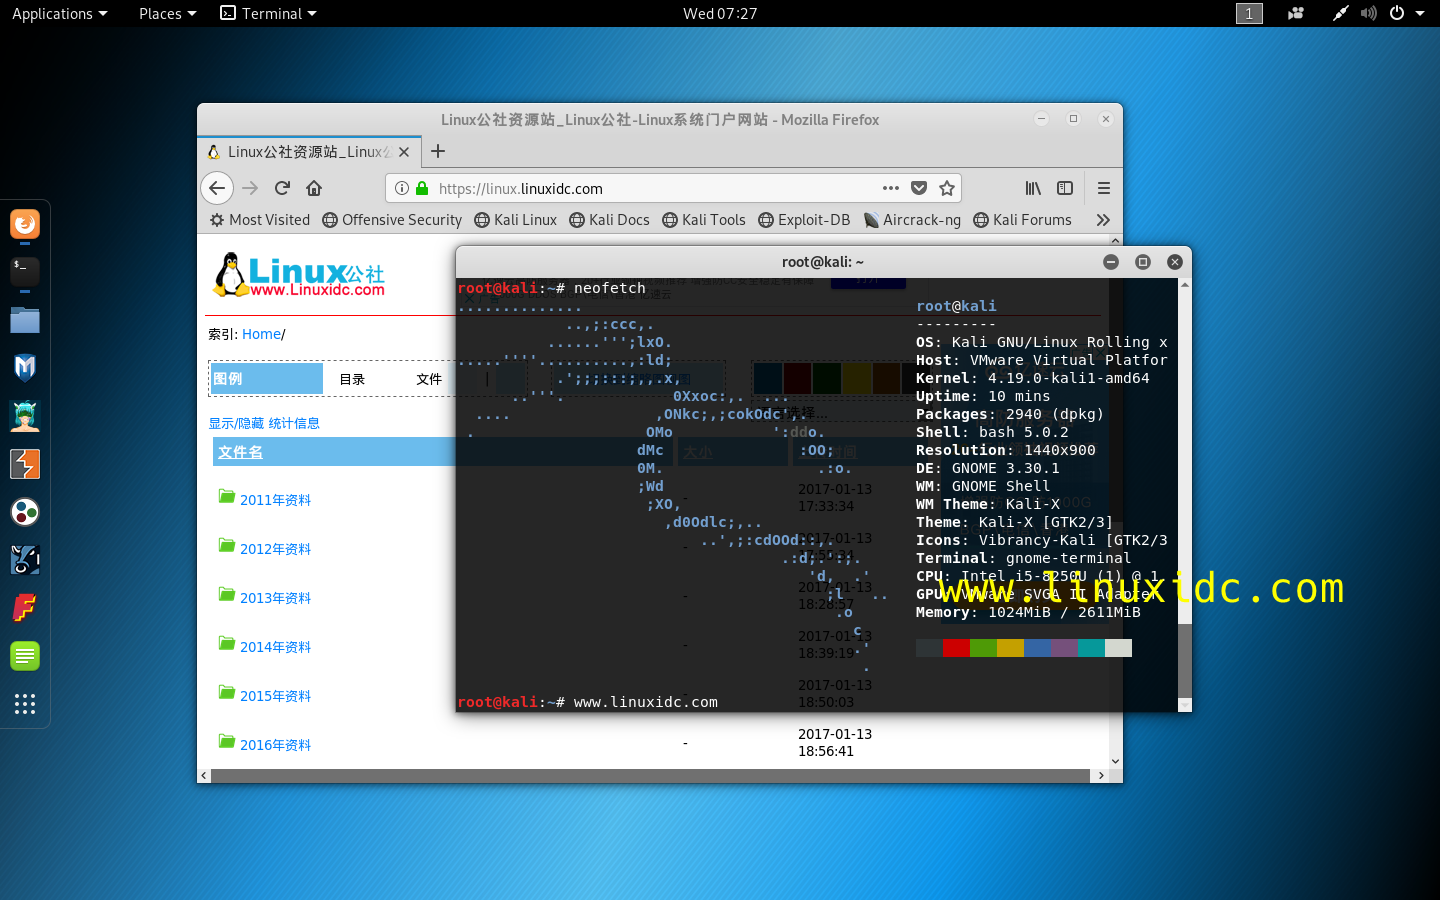The width and height of the screenshot is (1440, 900).
Task: Launch BeEF icon in the dock
Action: (x=25, y=560)
